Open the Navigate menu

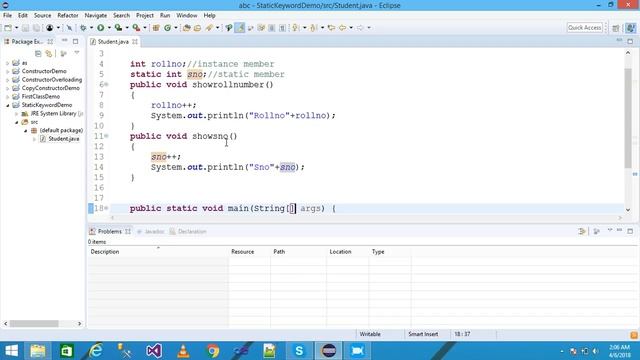(x=96, y=15)
